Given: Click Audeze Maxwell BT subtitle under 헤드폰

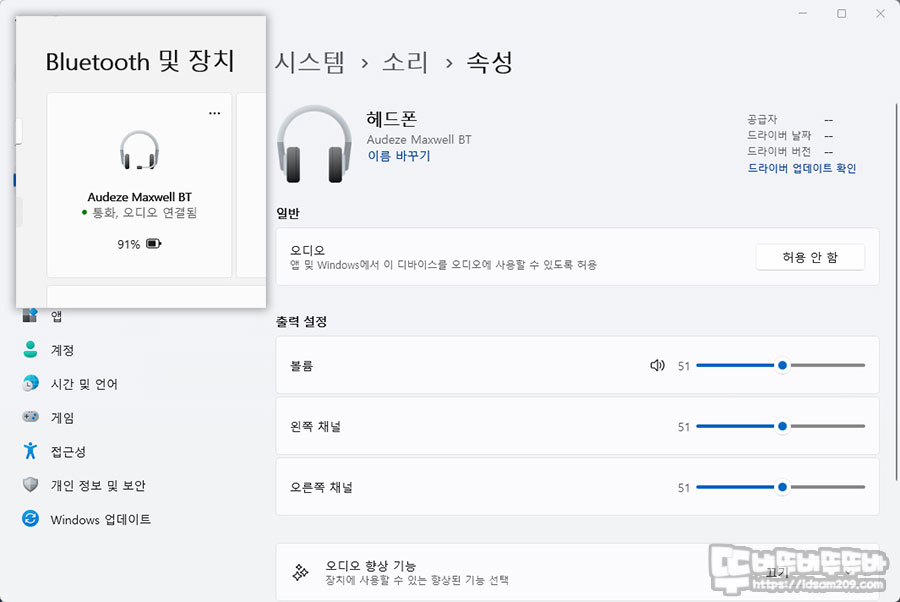Looking at the screenshot, I should [419, 139].
